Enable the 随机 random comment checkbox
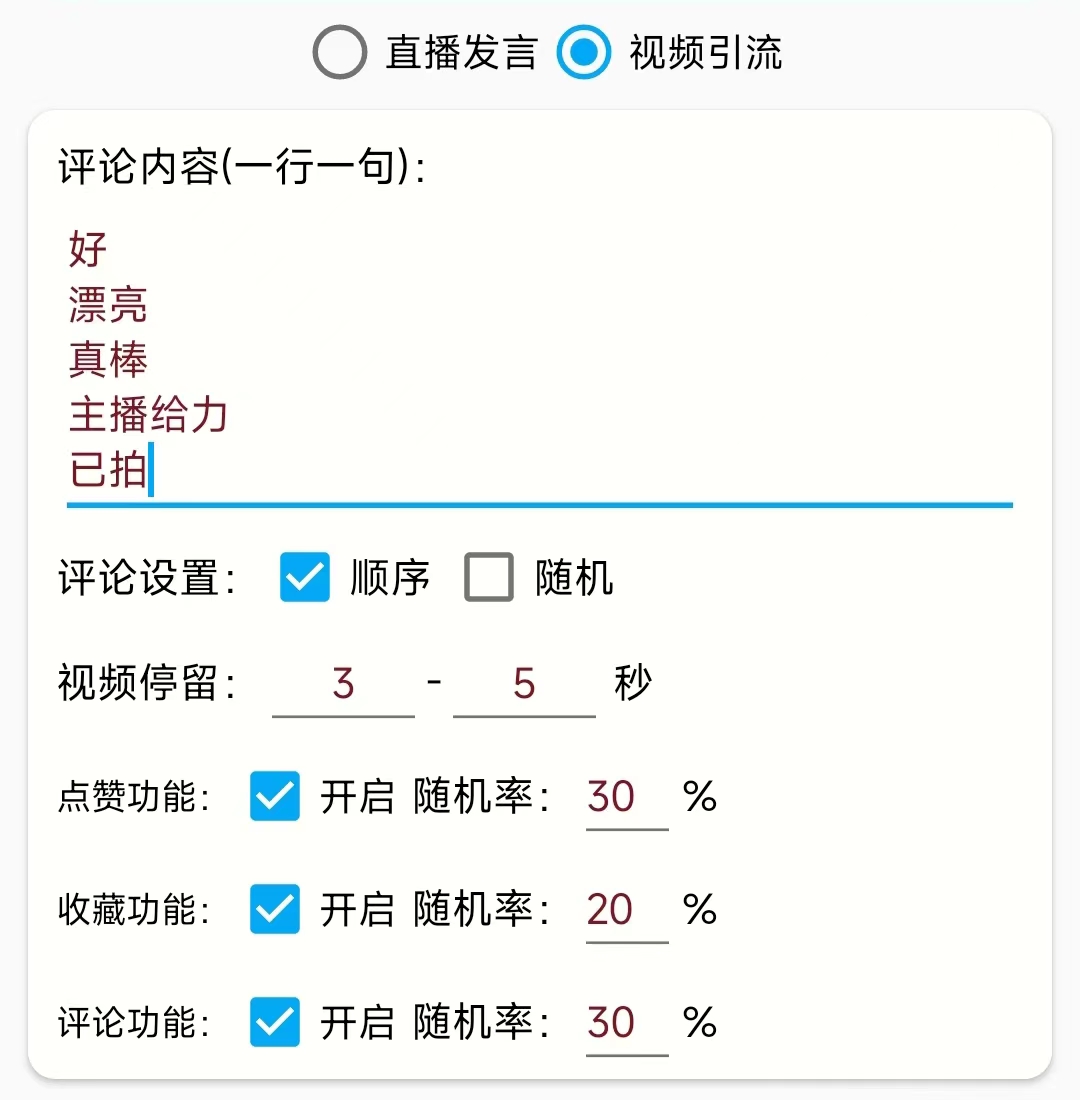This screenshot has width=1080, height=1100. pos(488,577)
